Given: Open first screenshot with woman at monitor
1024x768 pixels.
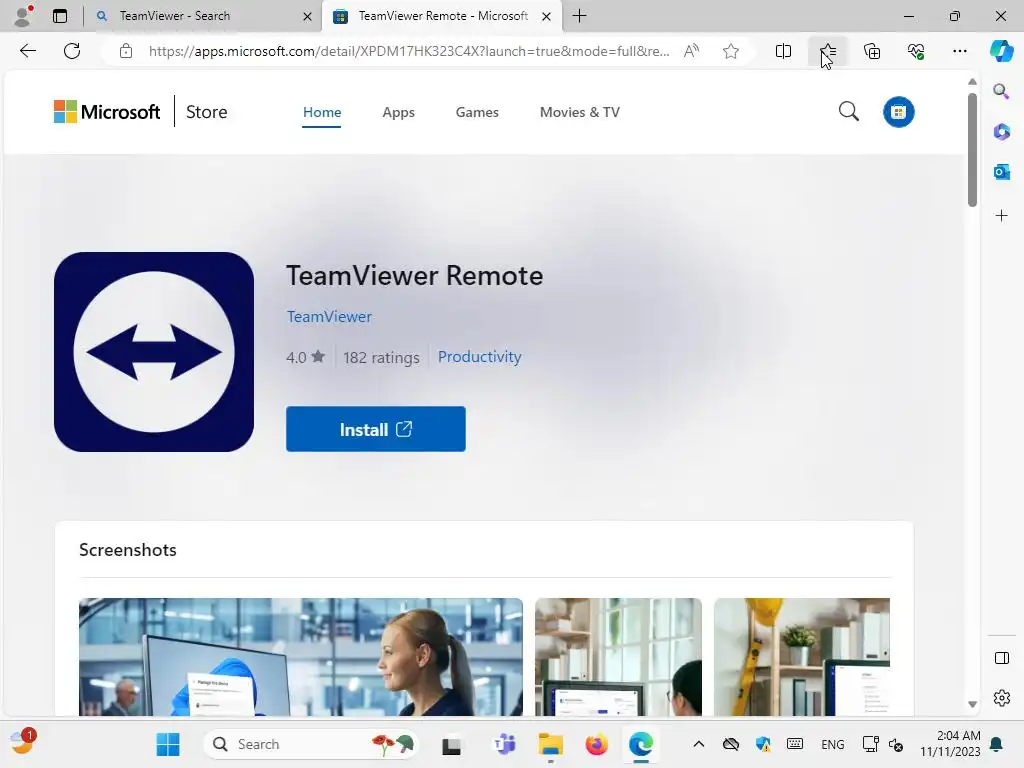Looking at the screenshot, I should point(300,657).
